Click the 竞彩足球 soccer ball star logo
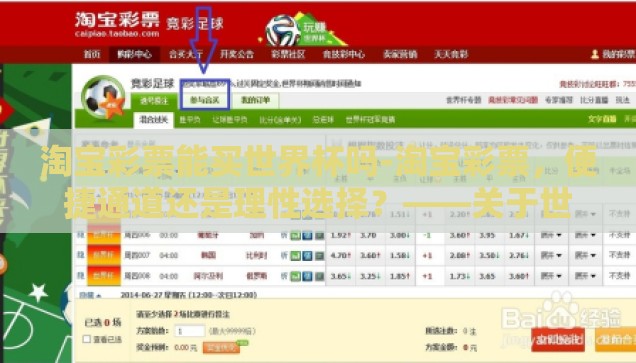Image resolution: width=636 pixels, height=363 pixels. click(x=103, y=98)
